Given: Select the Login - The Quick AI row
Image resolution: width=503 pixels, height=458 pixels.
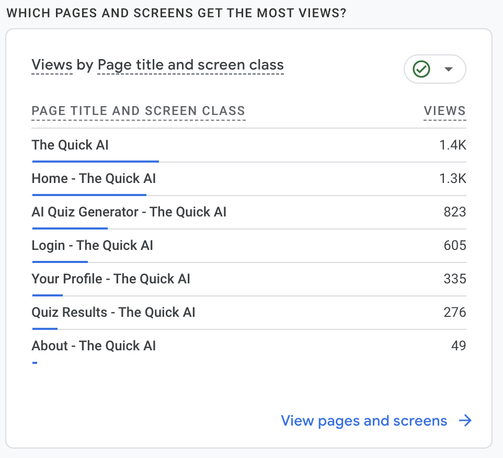Looking at the screenshot, I should point(249,245).
